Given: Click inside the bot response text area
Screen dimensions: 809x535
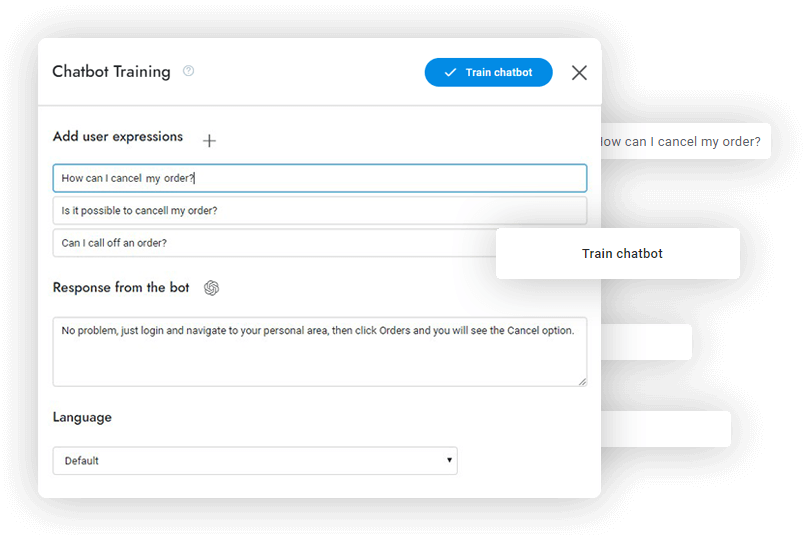Looking at the screenshot, I should coord(319,356).
